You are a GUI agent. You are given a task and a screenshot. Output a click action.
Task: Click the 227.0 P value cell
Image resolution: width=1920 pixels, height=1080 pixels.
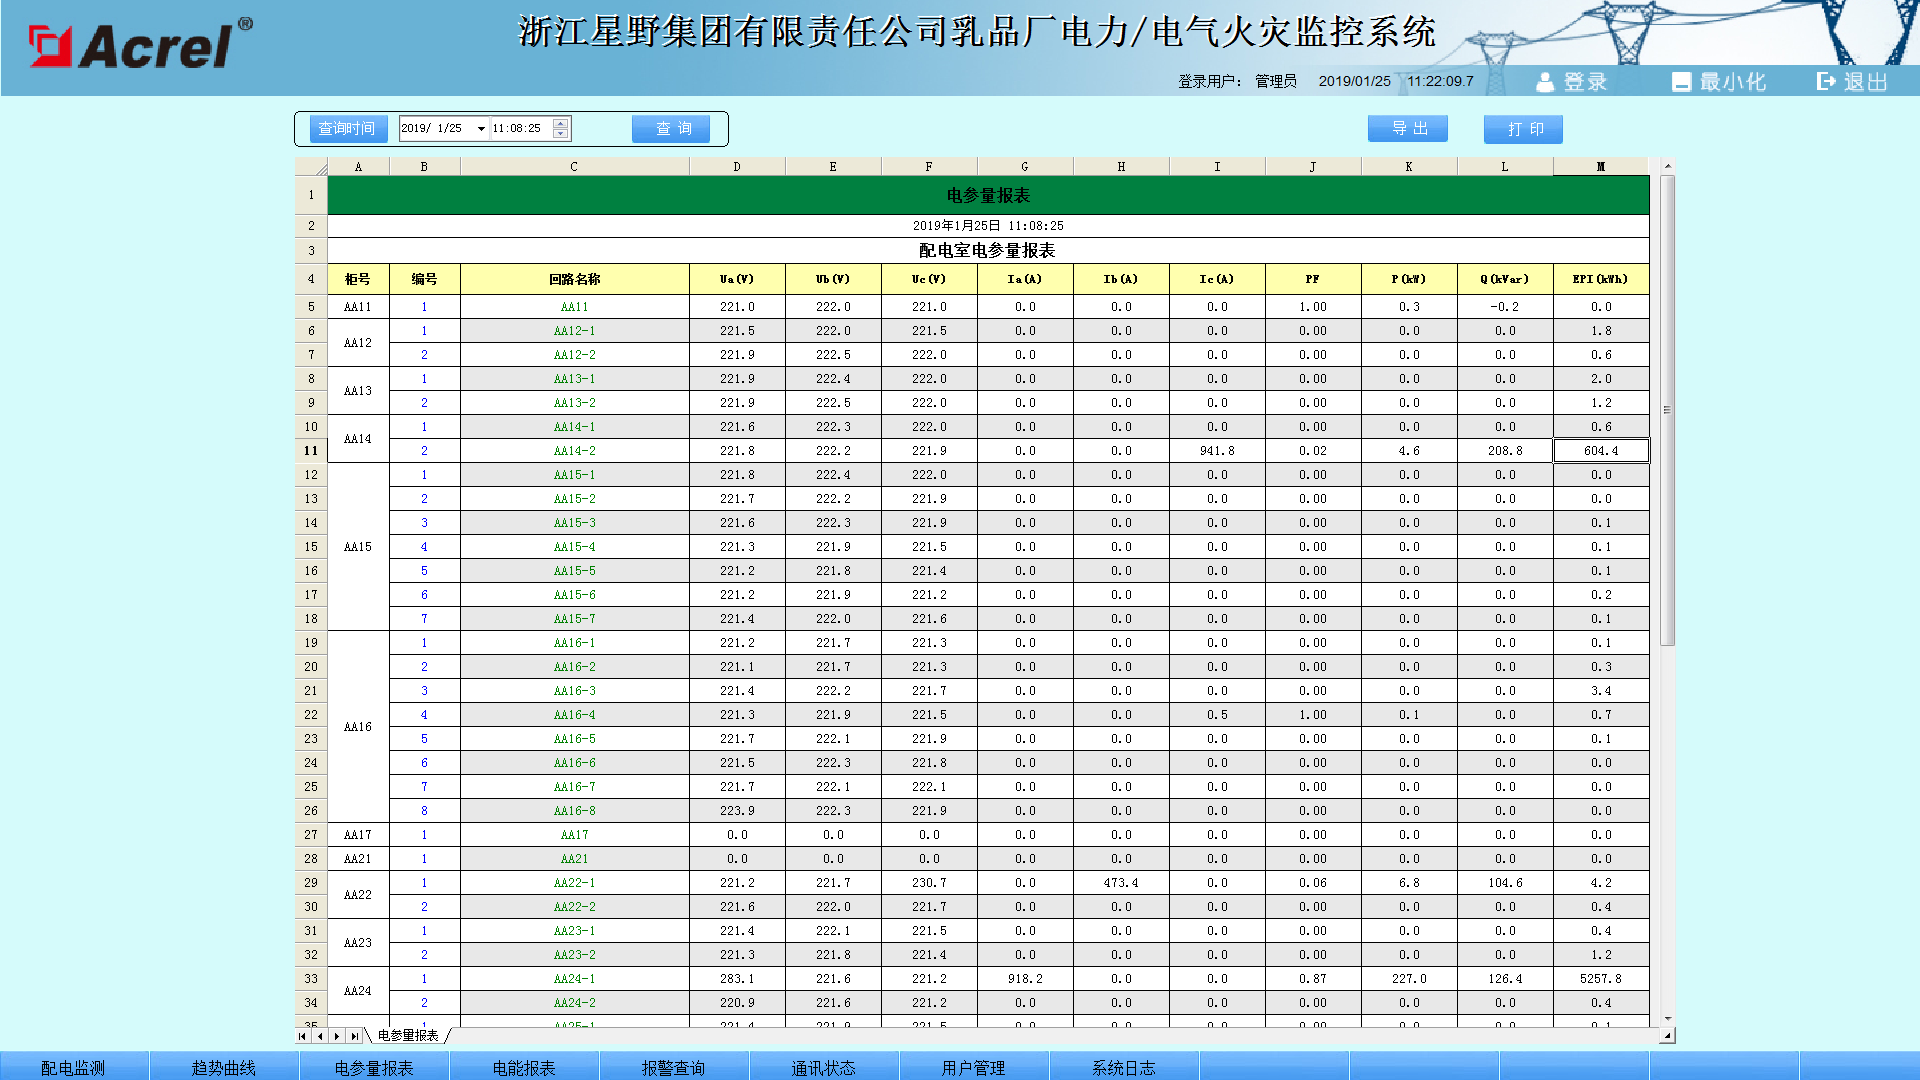coord(1409,979)
